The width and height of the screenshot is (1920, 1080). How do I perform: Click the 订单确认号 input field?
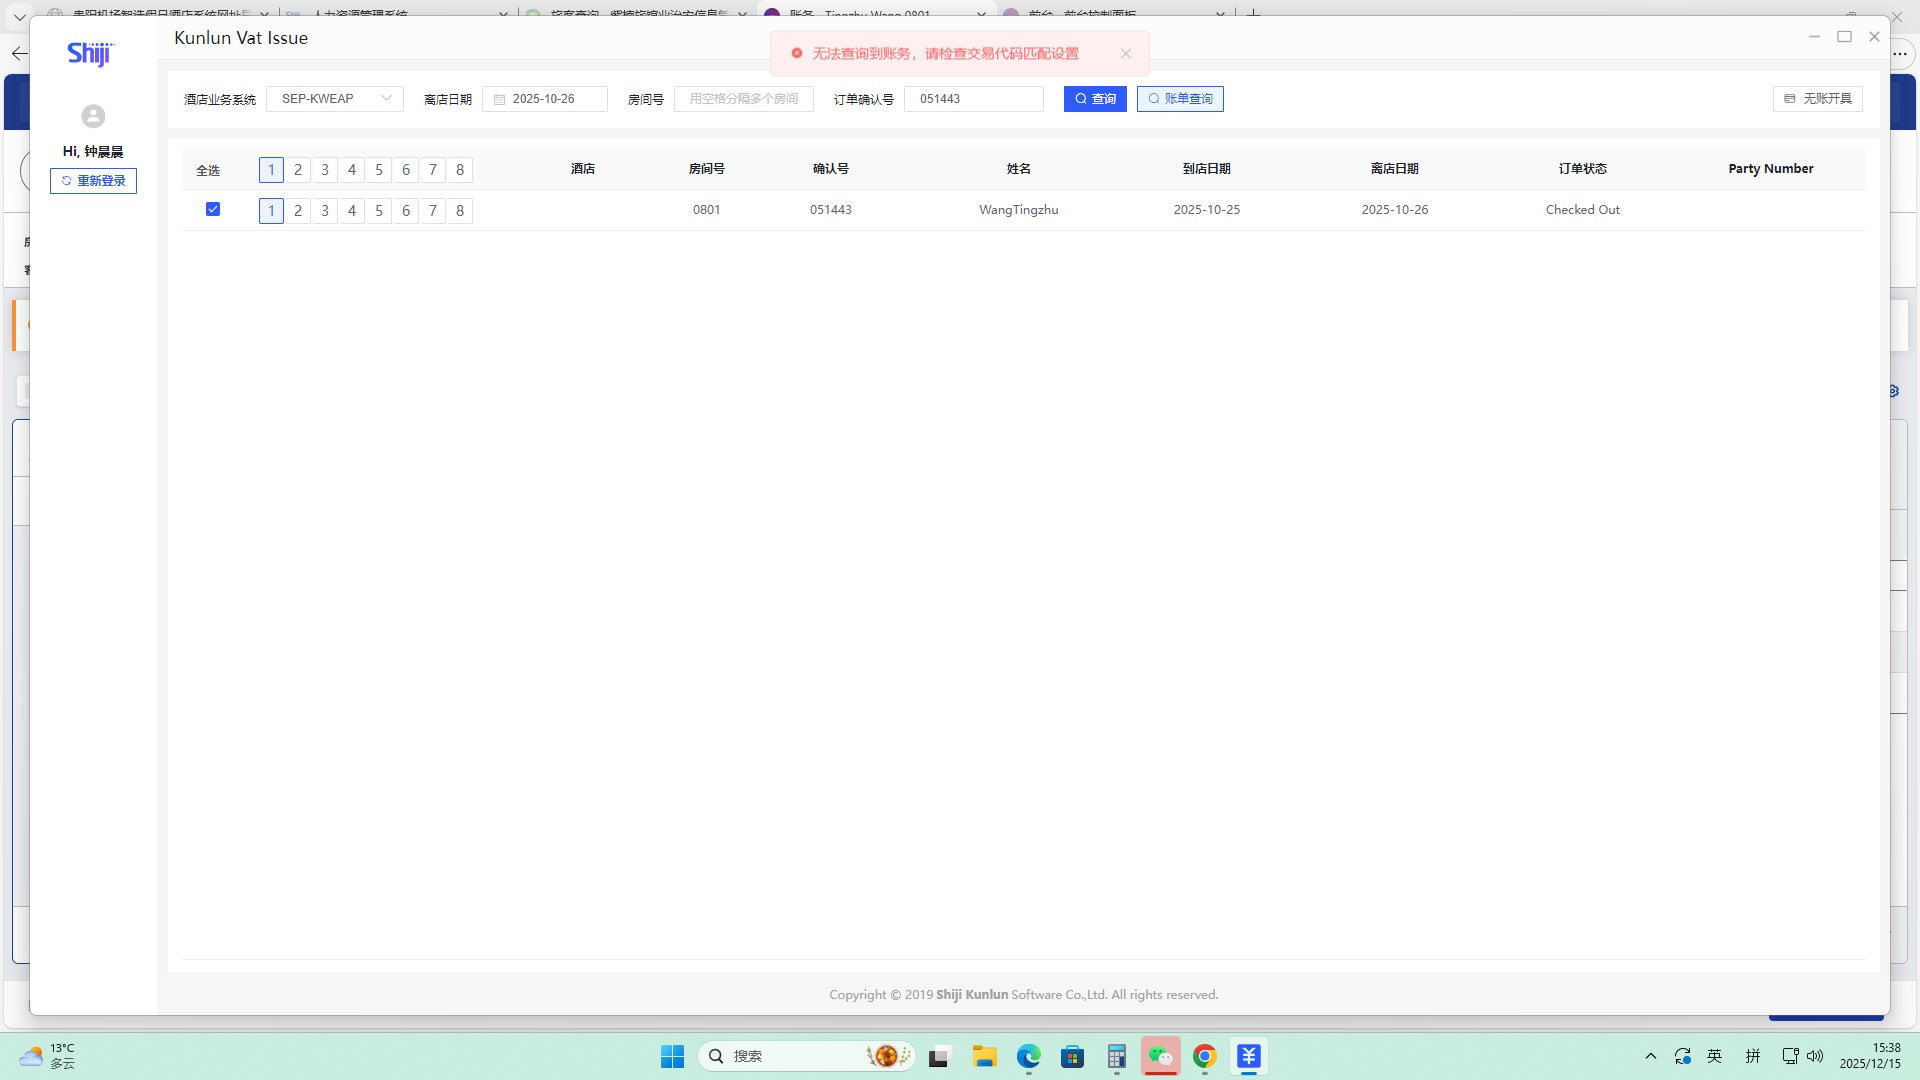click(974, 99)
